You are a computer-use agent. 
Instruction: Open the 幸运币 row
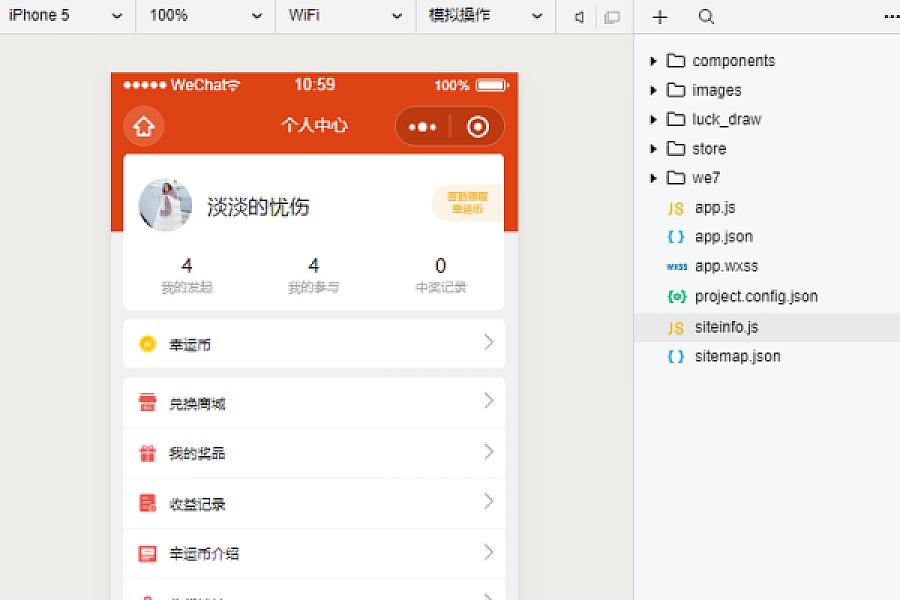[314, 343]
